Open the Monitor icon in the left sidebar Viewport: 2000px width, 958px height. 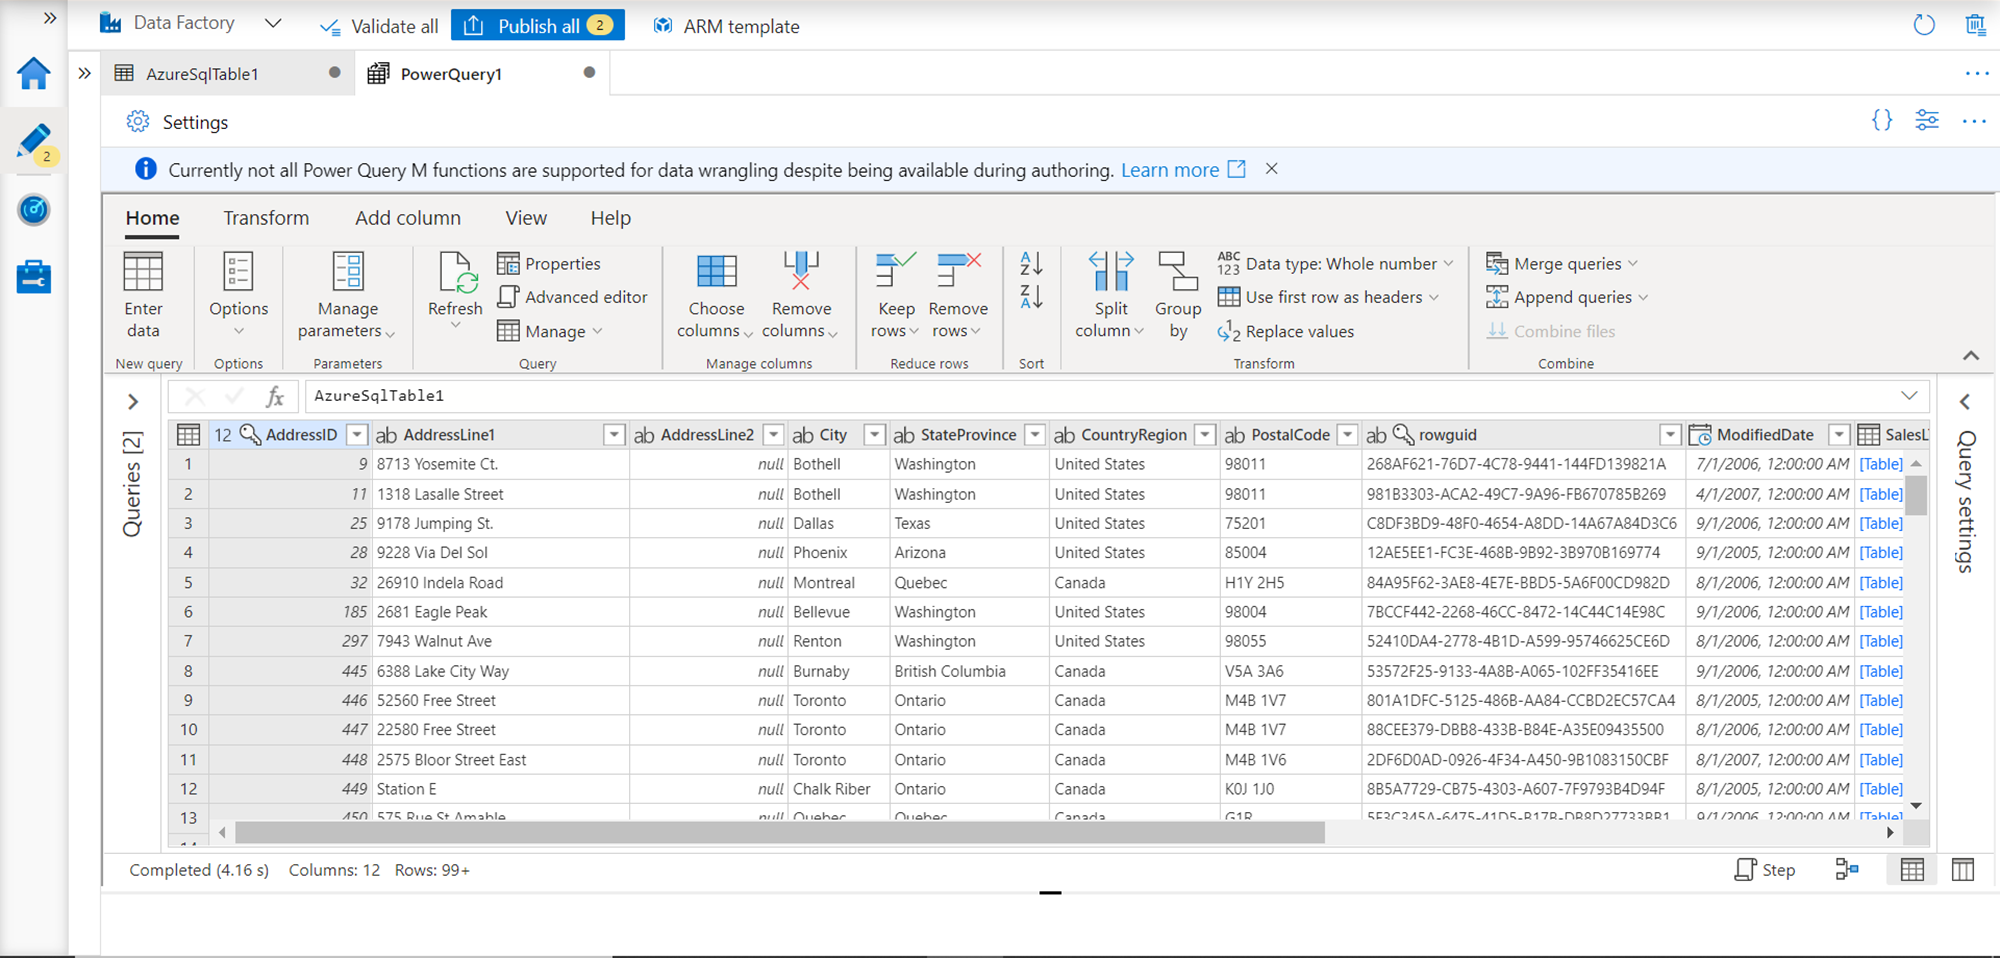(x=34, y=210)
